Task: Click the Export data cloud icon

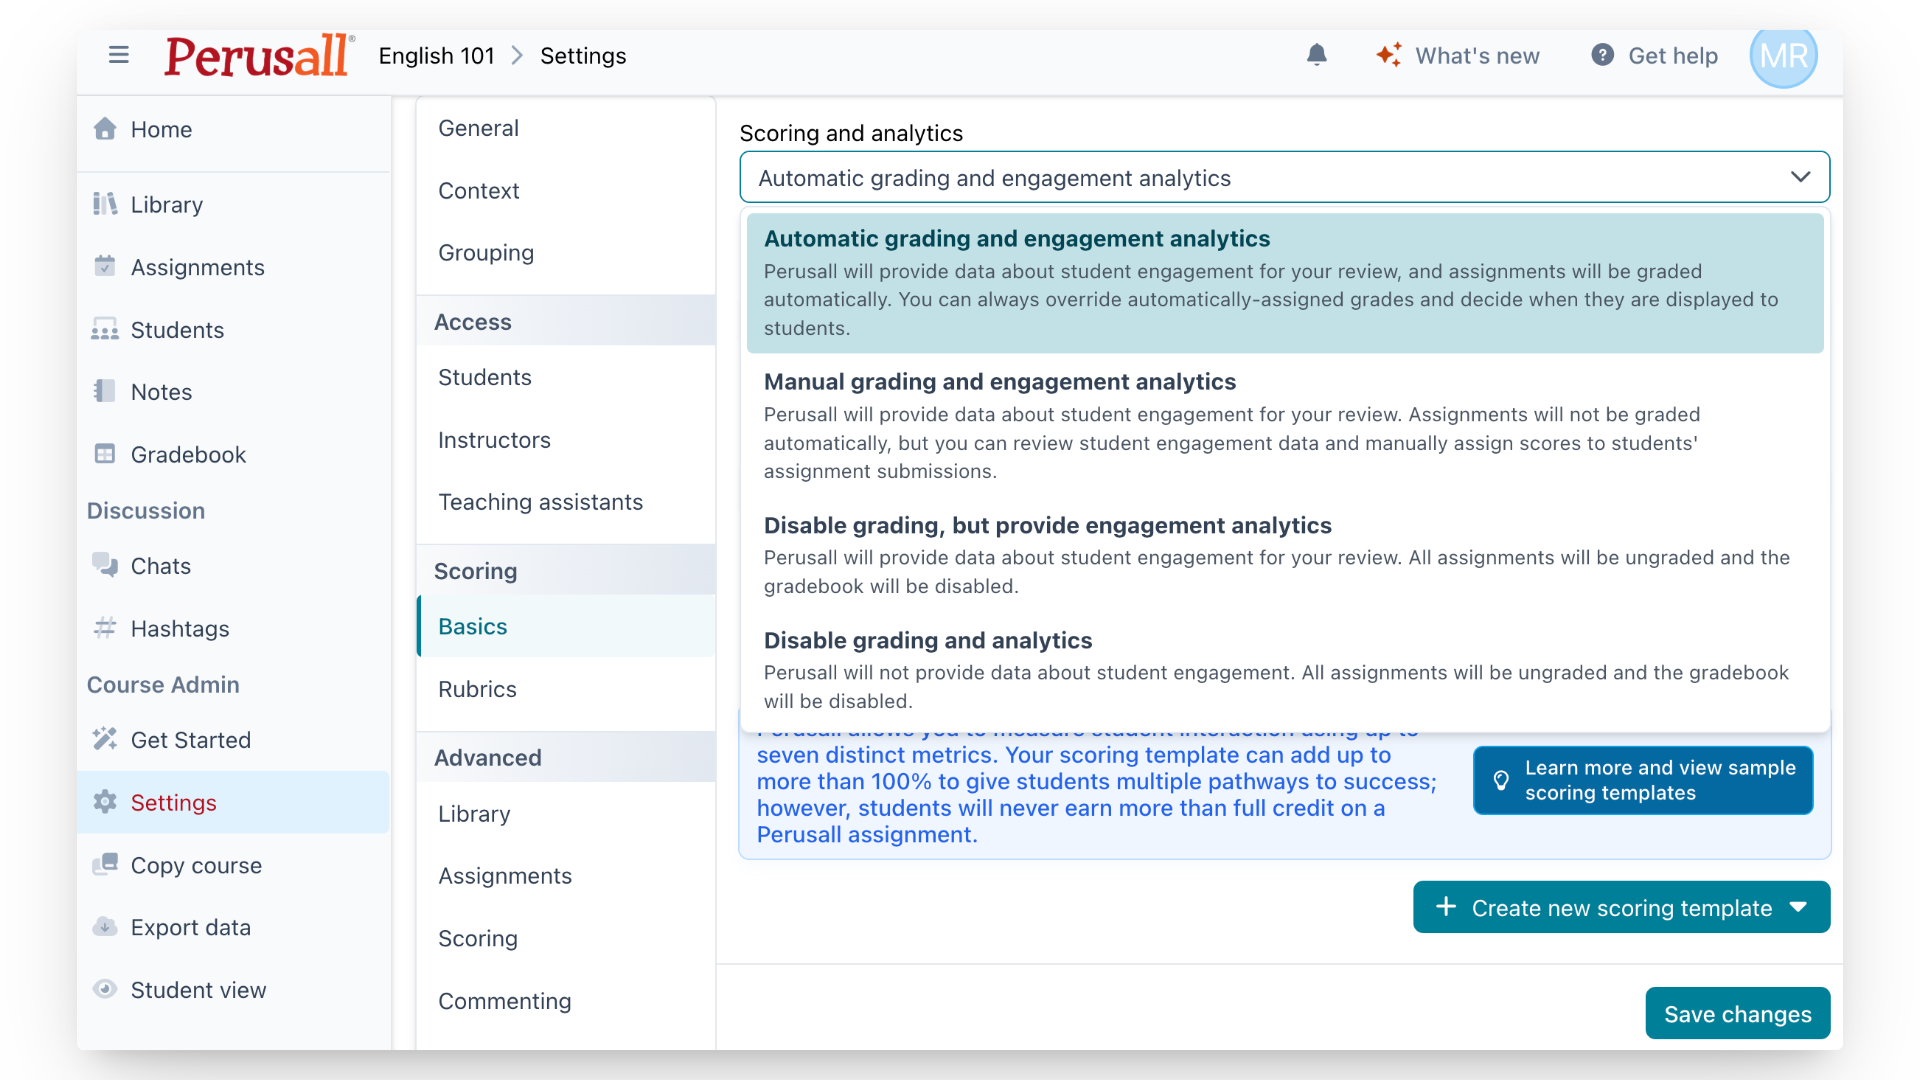Action: point(105,927)
